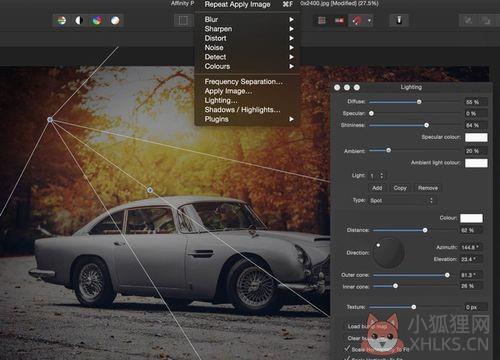The width and height of the screenshot is (500, 360).
Task: Click the first arrange icon at toolbar right
Action: tap(468, 21)
